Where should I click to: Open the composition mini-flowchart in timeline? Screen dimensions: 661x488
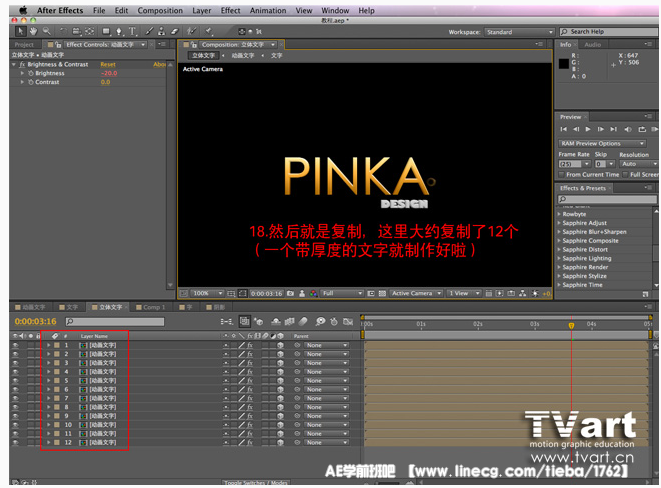226,322
